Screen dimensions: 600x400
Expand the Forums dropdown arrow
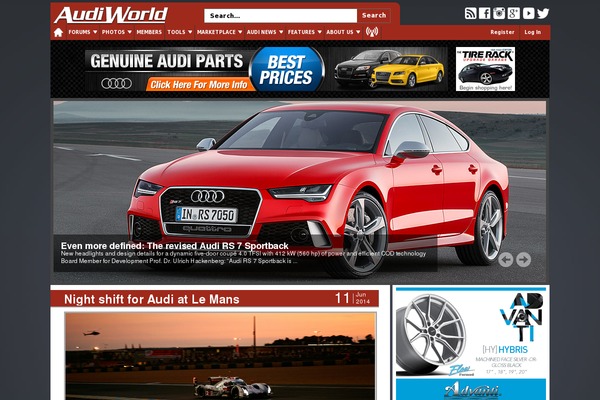coord(95,32)
